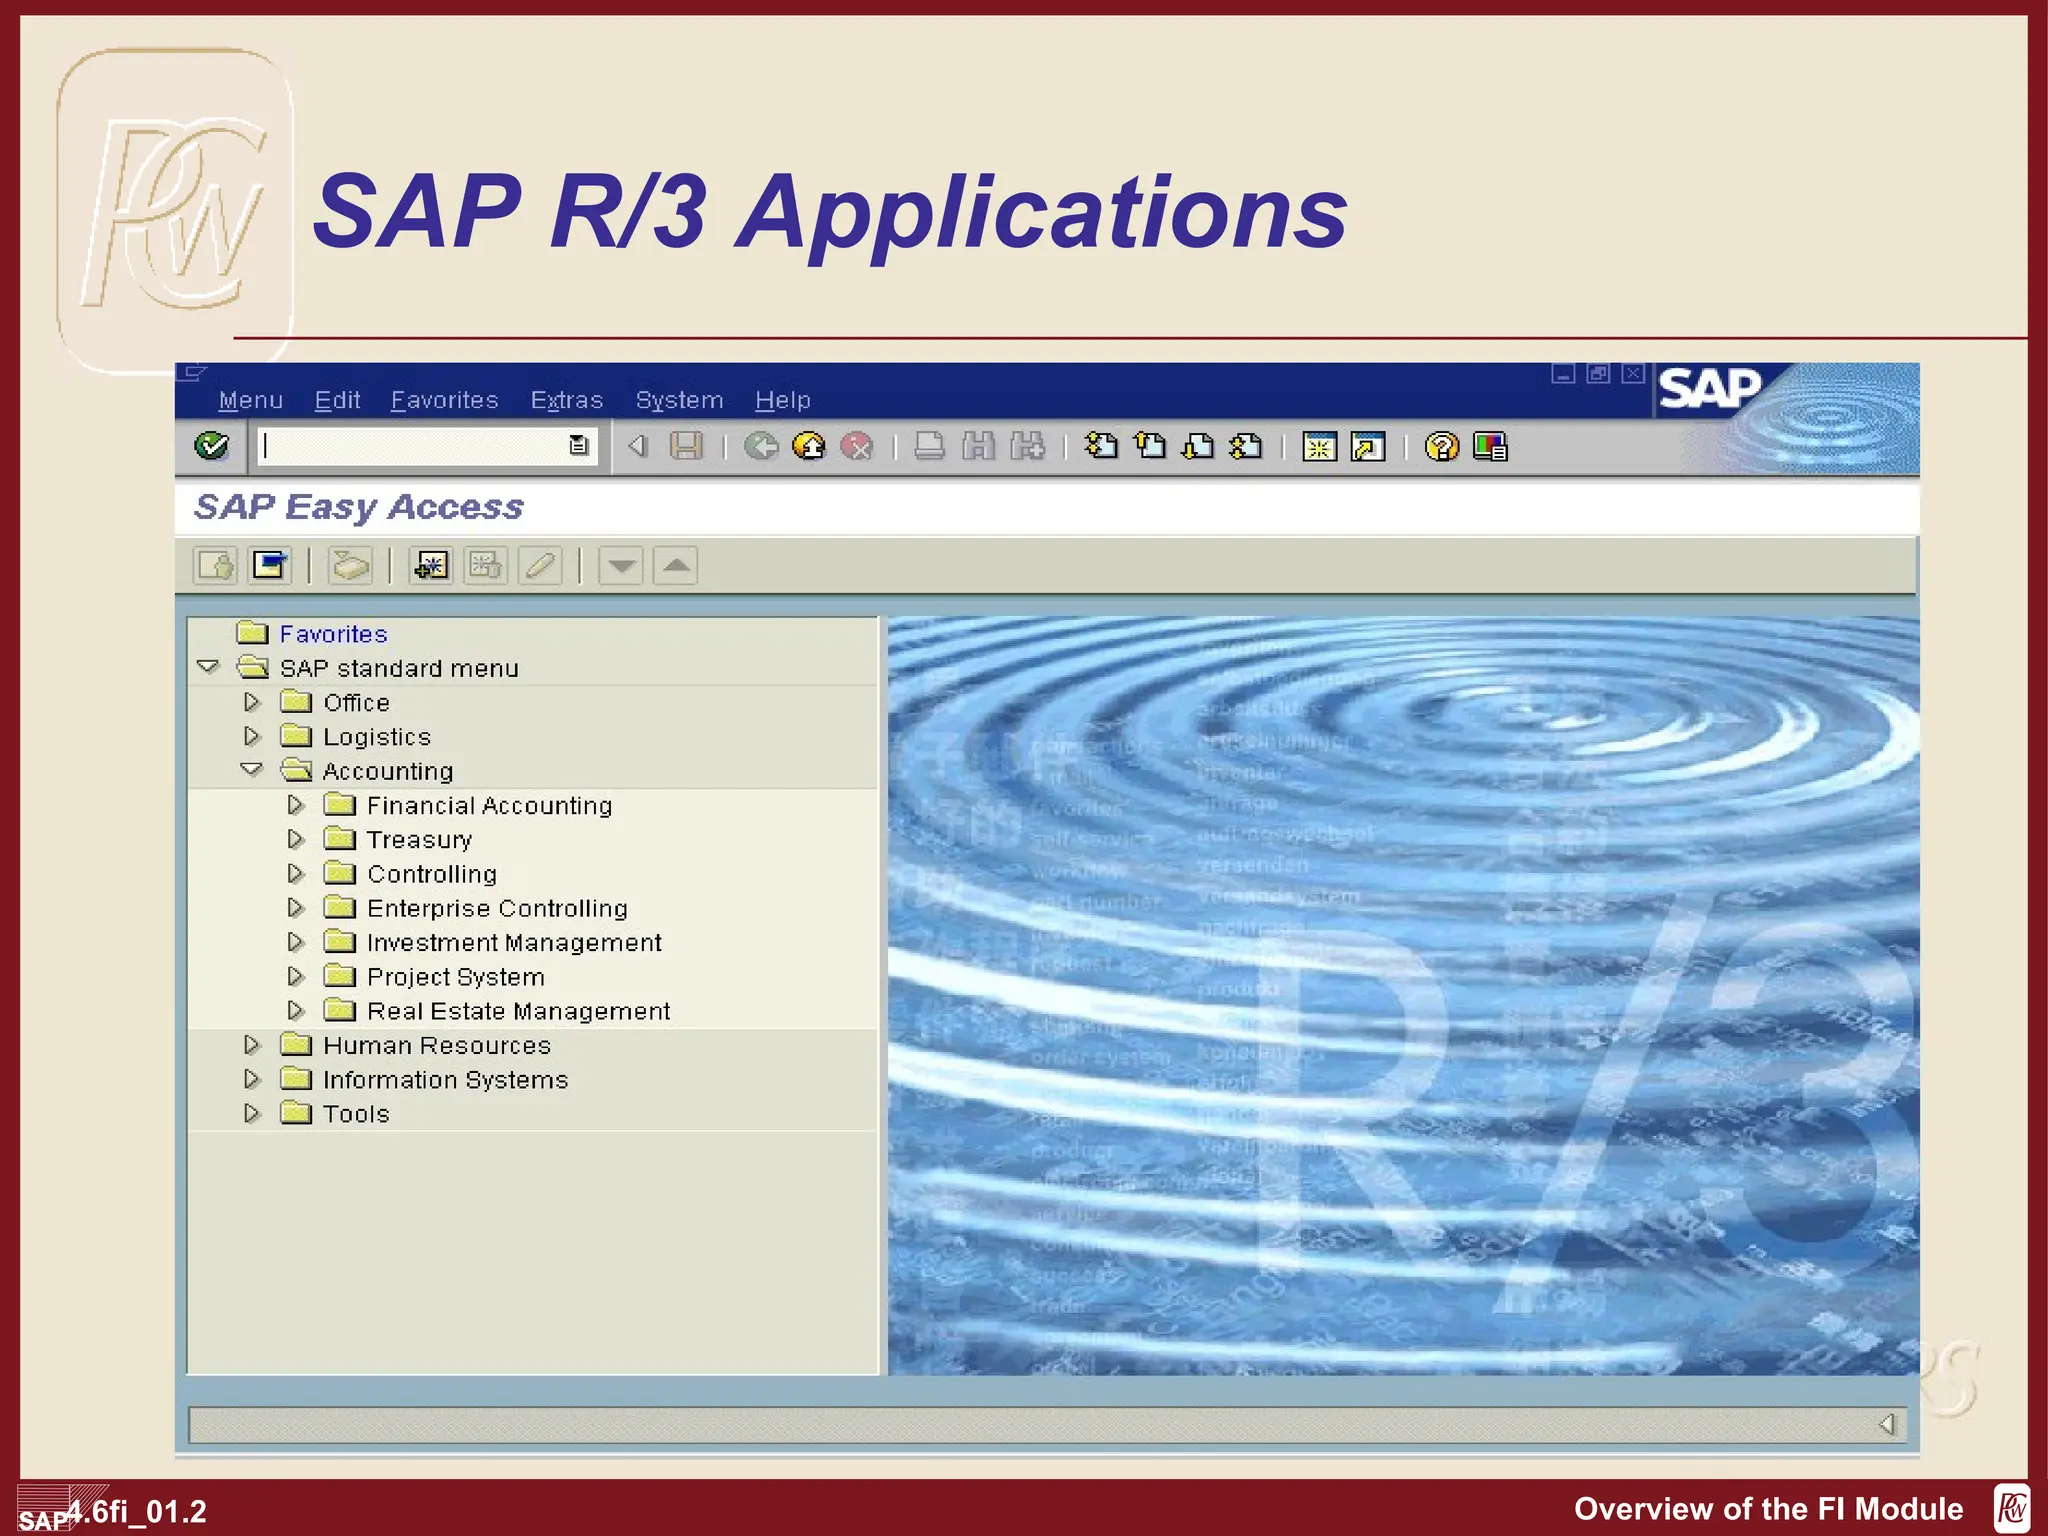Open the Edit menu
2048x1536 pixels.
pos(337,400)
